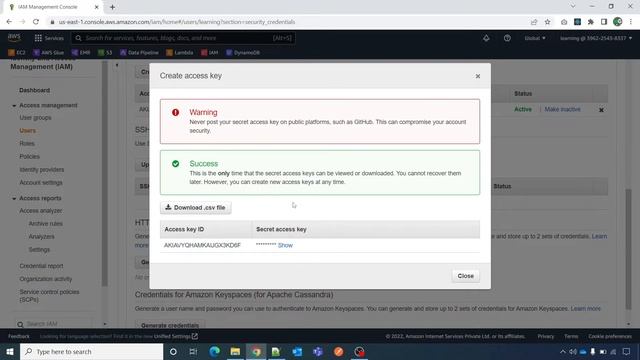Open Chrome three-dot menu
This screenshot has height=360, width=640.
[631, 22]
